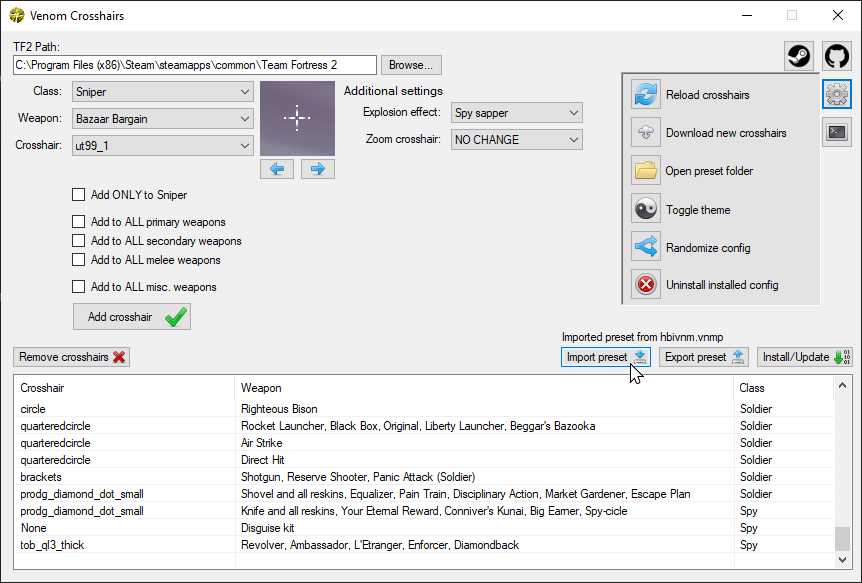The height and width of the screenshot is (583, 862).
Task: Check Add to ALL misc. weapons
Action: [79, 287]
